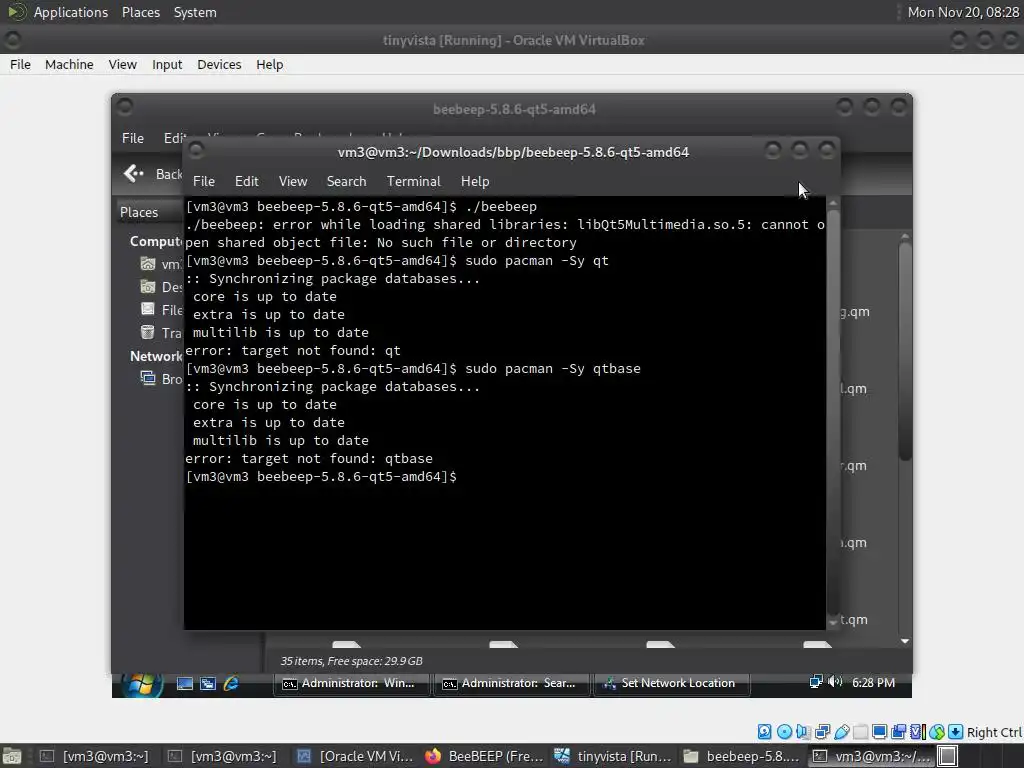This screenshot has width=1024, height=768.
Task: Click the Network section heading in sidebar
Action: click(156, 356)
